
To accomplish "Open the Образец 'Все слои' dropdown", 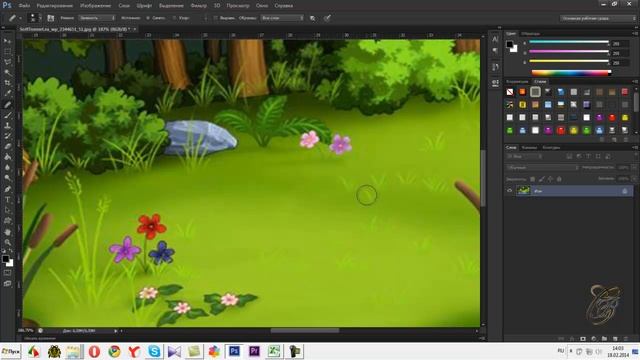I will pyautogui.click(x=282, y=18).
